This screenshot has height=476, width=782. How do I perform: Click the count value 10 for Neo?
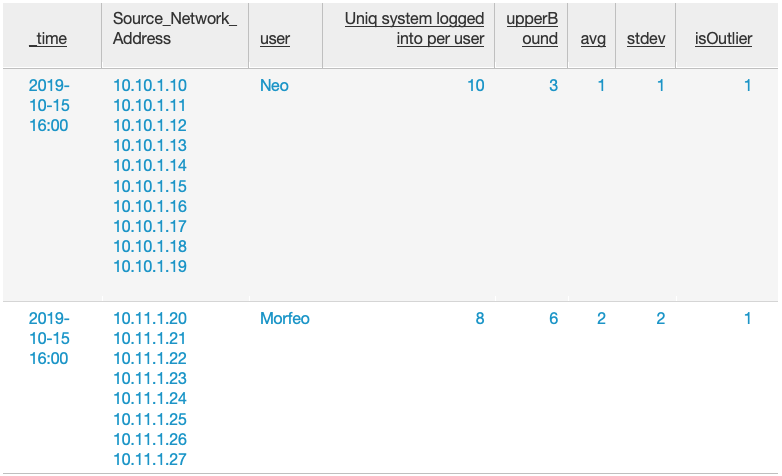[476, 85]
